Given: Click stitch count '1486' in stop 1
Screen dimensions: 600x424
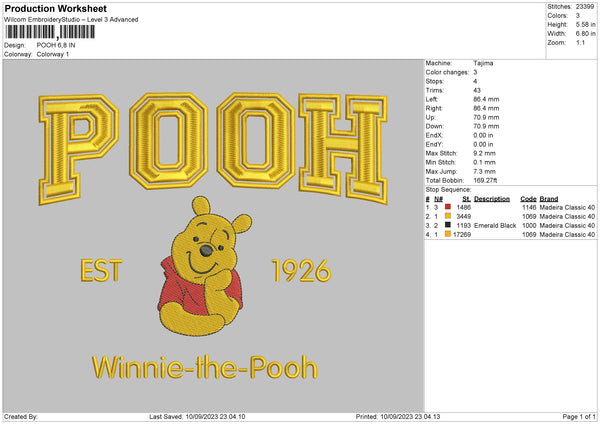Looking at the screenshot, I should [x=463, y=207].
